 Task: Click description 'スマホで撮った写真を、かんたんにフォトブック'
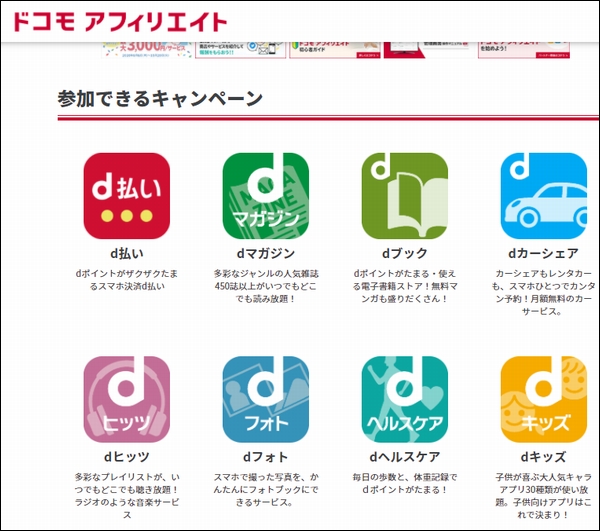[x=266, y=489]
